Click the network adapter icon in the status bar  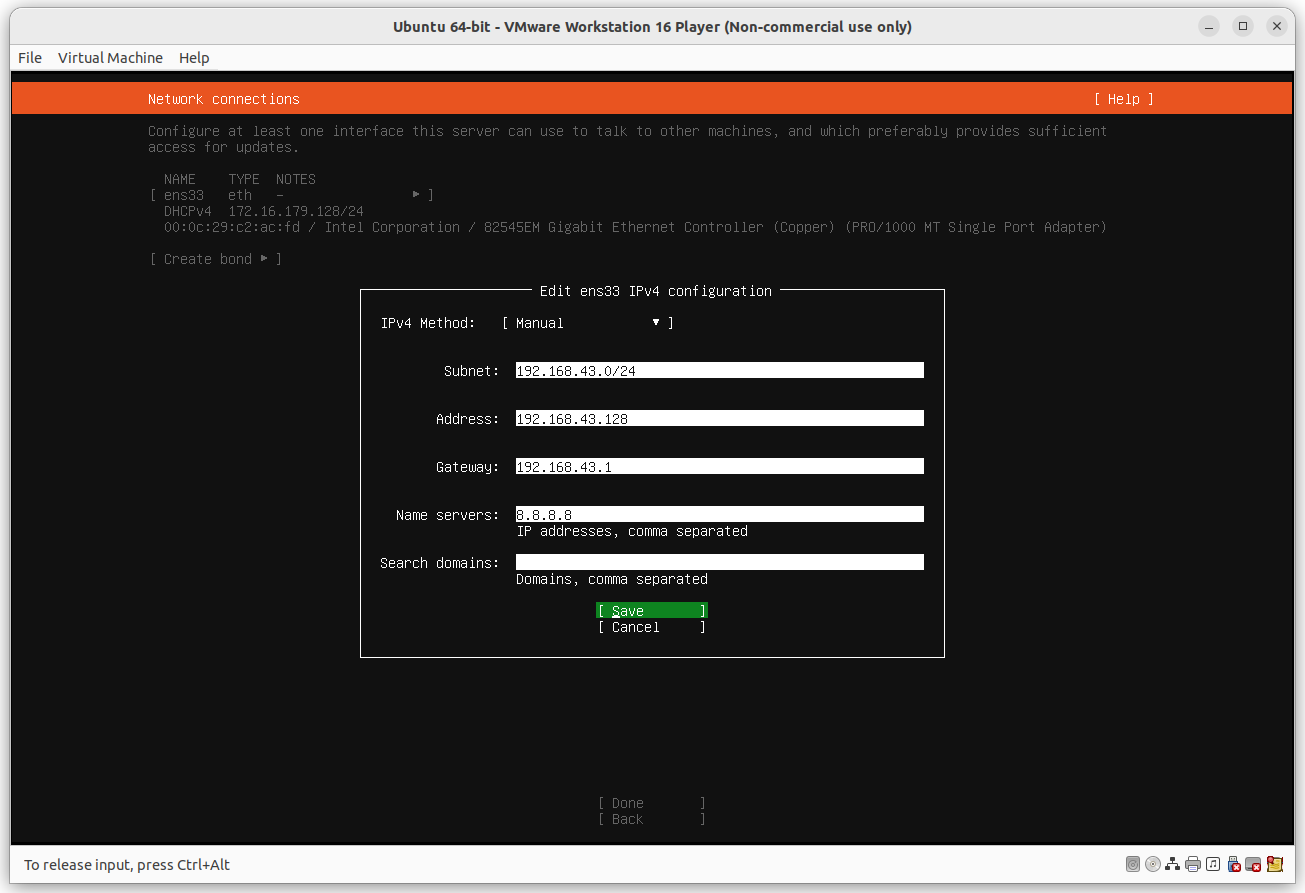pyautogui.click(x=1172, y=864)
